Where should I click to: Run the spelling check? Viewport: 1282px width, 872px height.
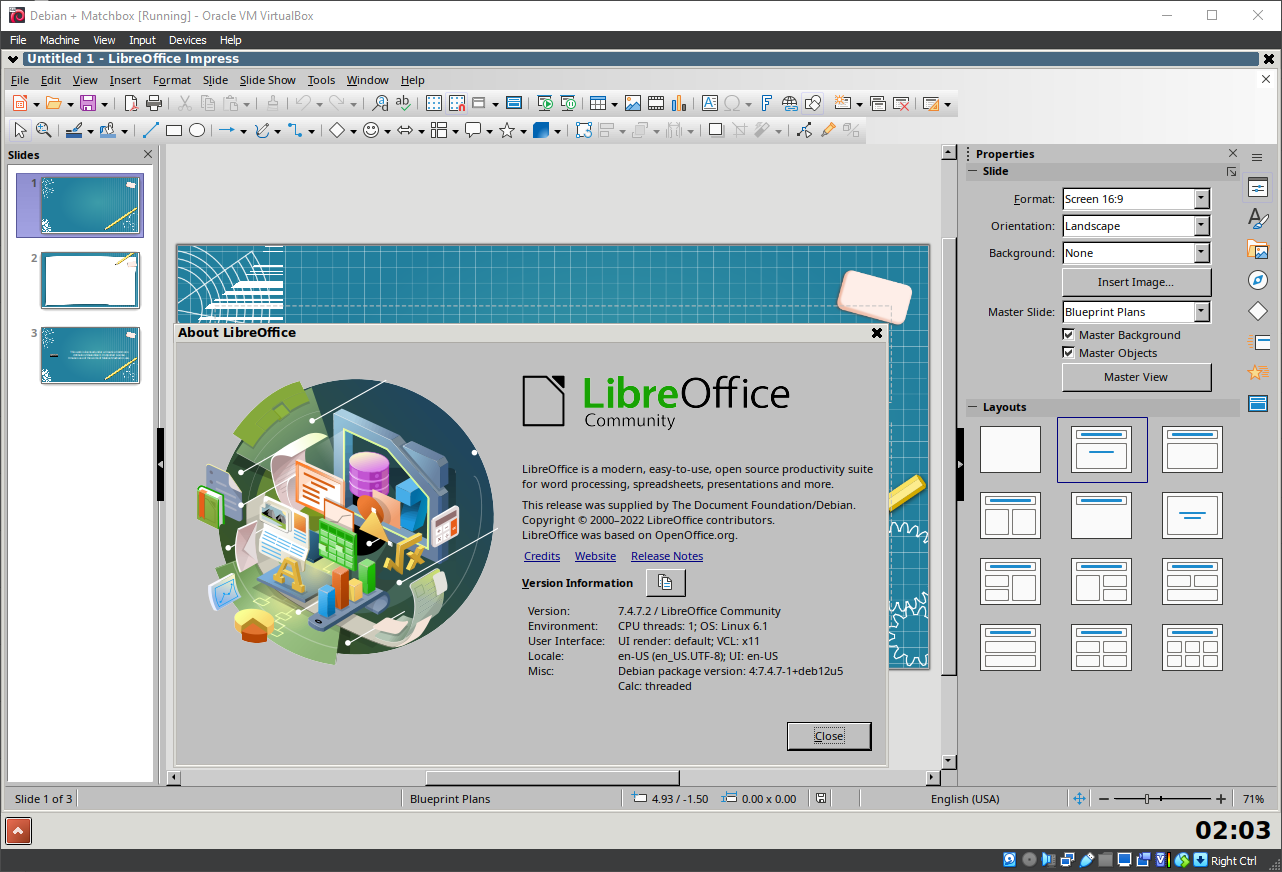coord(403,103)
